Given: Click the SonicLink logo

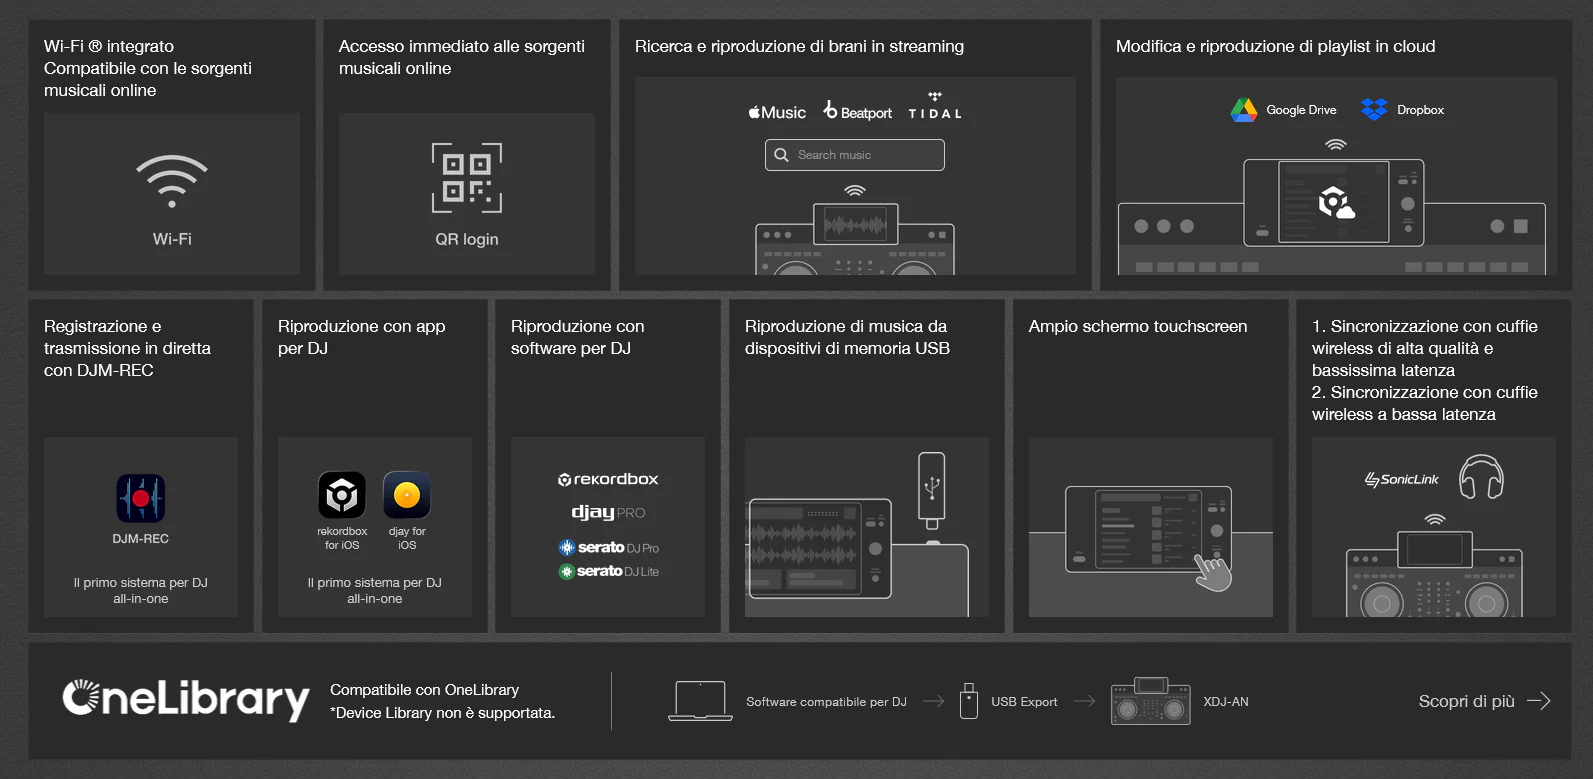Looking at the screenshot, I should tap(1401, 479).
